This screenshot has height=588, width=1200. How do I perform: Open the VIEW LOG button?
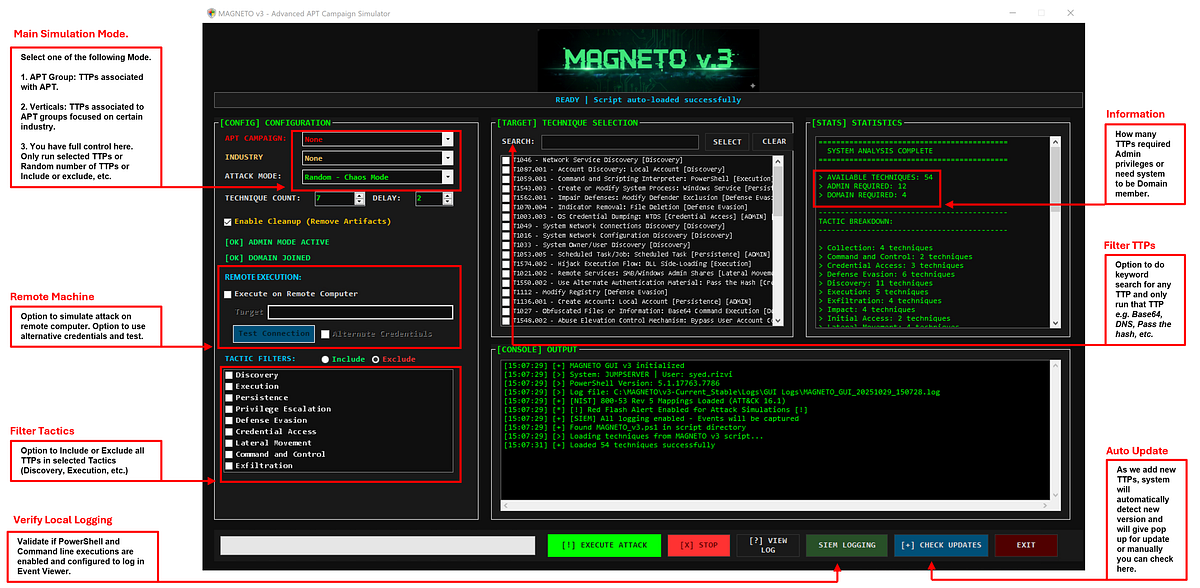point(768,545)
